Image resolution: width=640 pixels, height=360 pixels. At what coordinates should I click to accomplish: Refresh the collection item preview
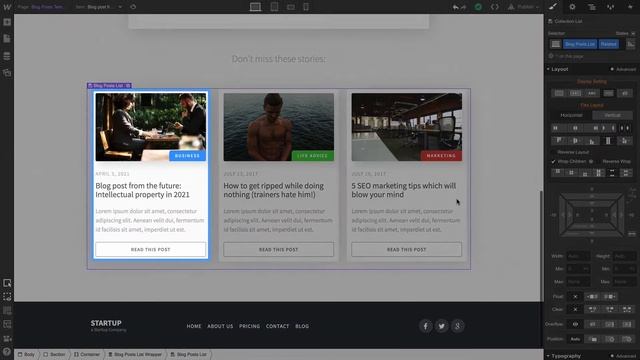tap(133, 7)
